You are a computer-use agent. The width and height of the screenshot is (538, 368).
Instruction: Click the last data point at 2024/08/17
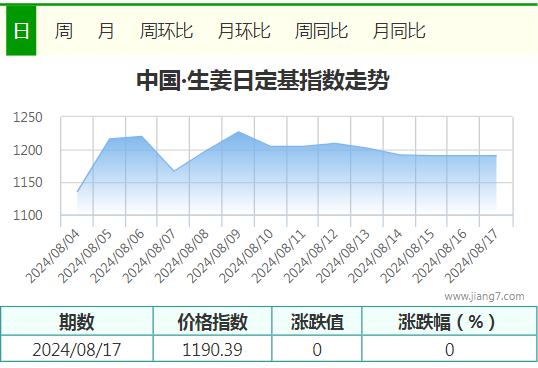[x=496, y=156]
